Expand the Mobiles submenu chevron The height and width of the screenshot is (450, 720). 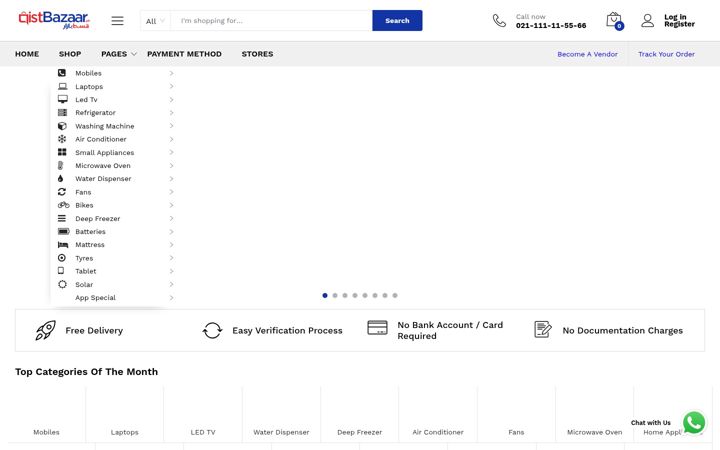(x=171, y=73)
